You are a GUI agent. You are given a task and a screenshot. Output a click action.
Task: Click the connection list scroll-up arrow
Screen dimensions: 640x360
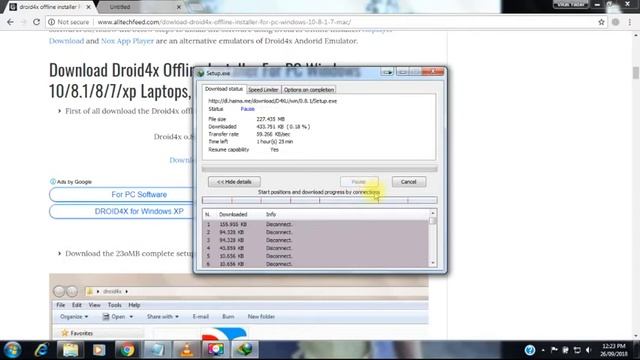433,213
